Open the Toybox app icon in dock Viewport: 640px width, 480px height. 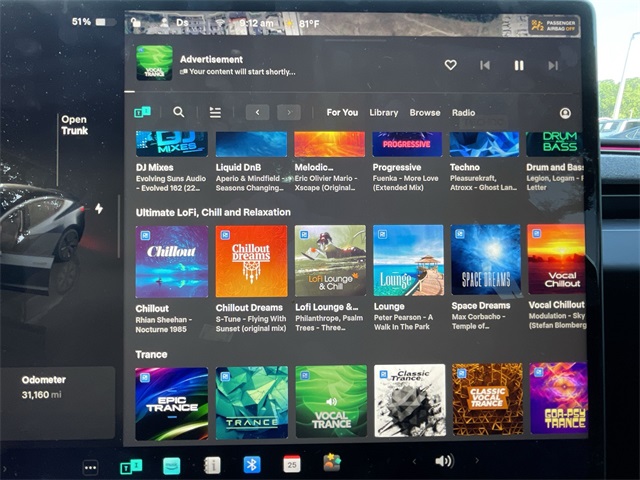(x=332, y=462)
